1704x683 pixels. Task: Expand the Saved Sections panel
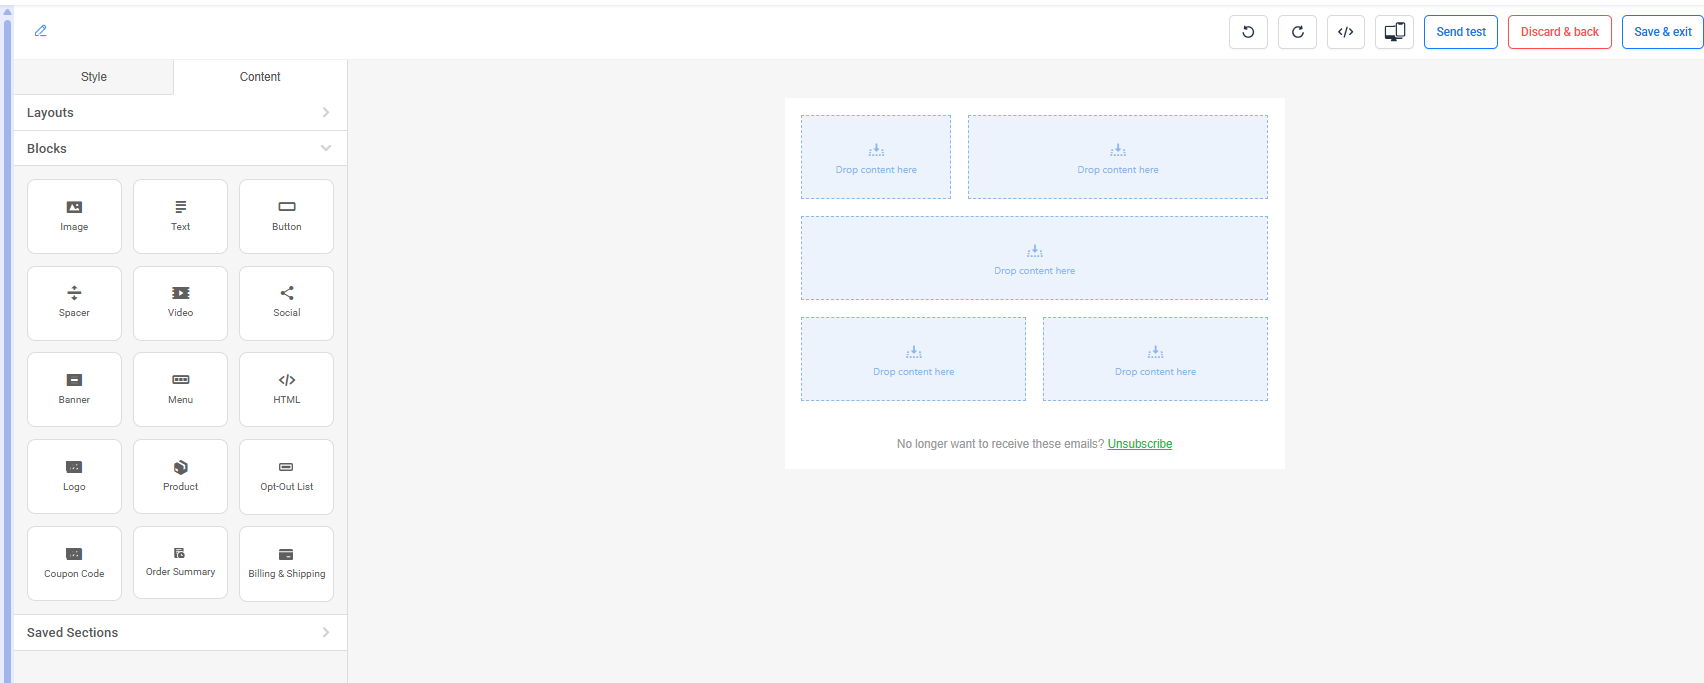click(x=180, y=632)
